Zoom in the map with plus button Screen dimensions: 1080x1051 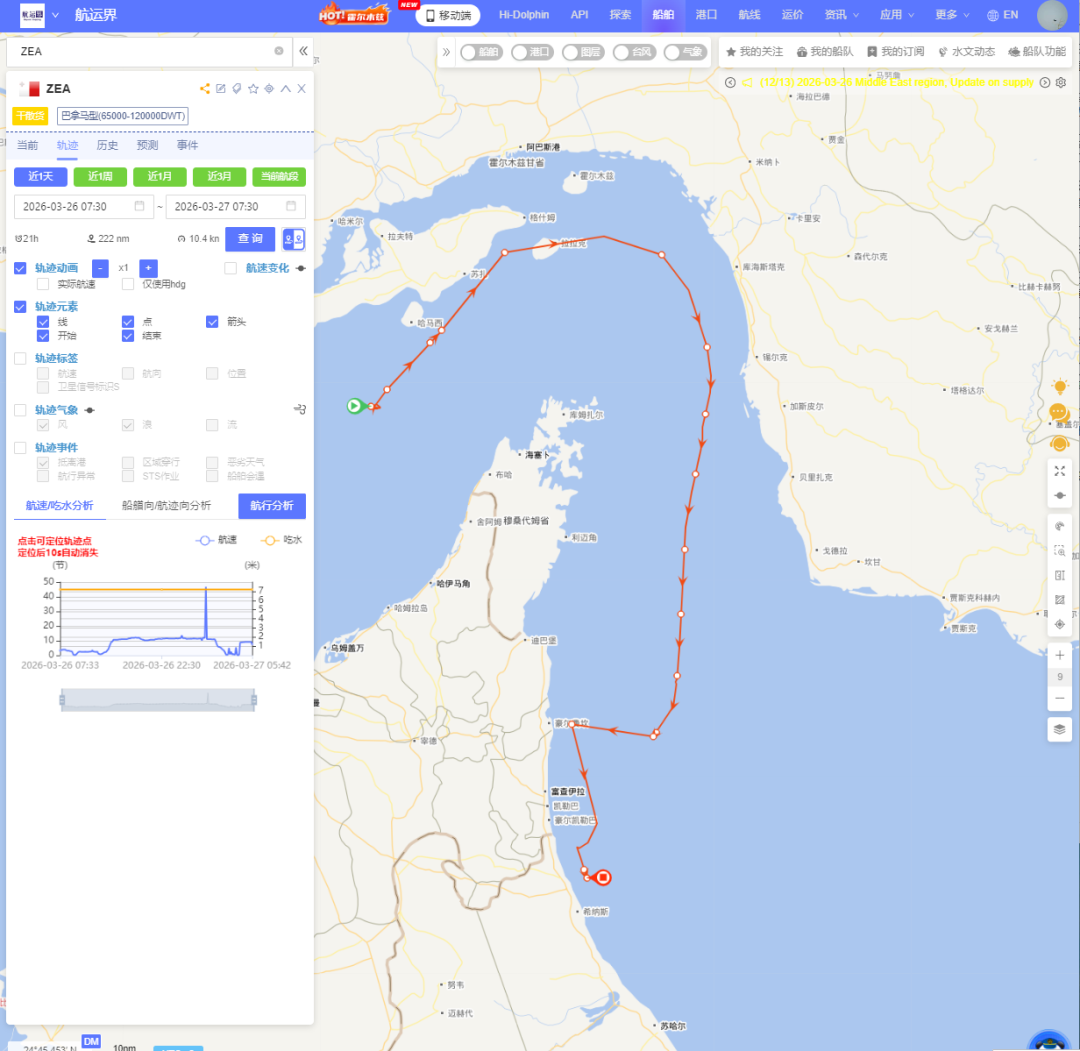(x=1060, y=655)
